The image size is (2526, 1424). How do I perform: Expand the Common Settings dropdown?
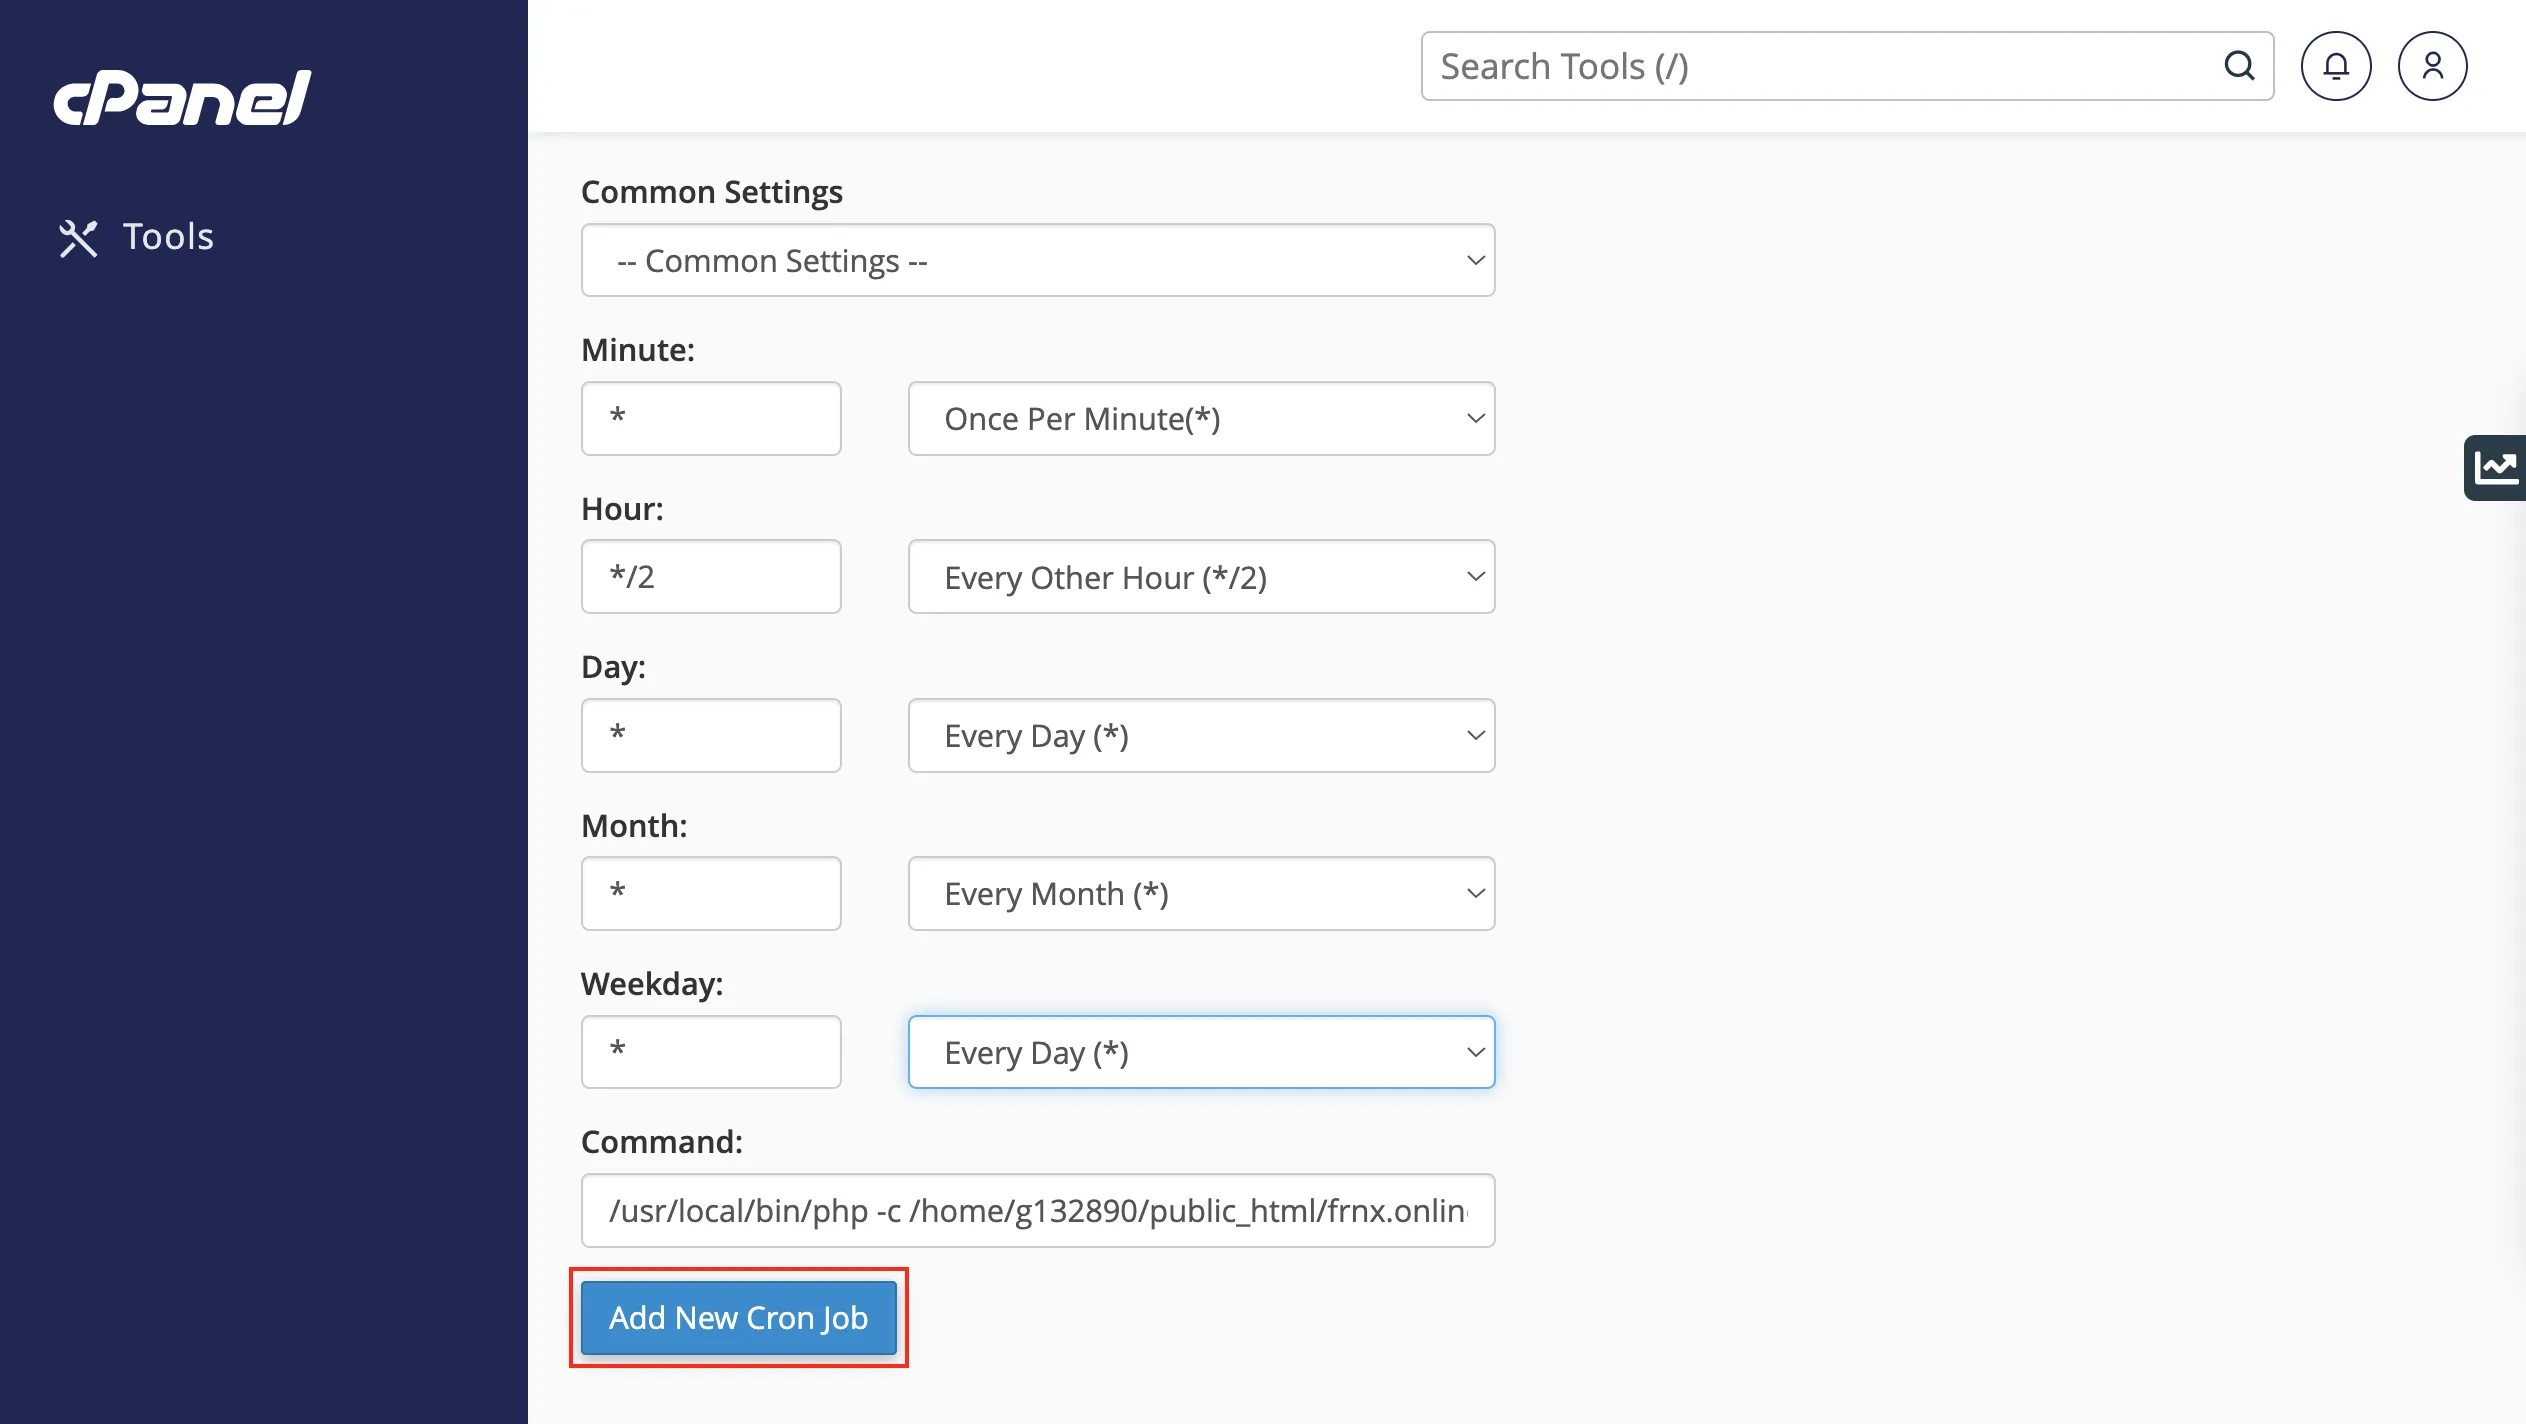click(x=1037, y=260)
